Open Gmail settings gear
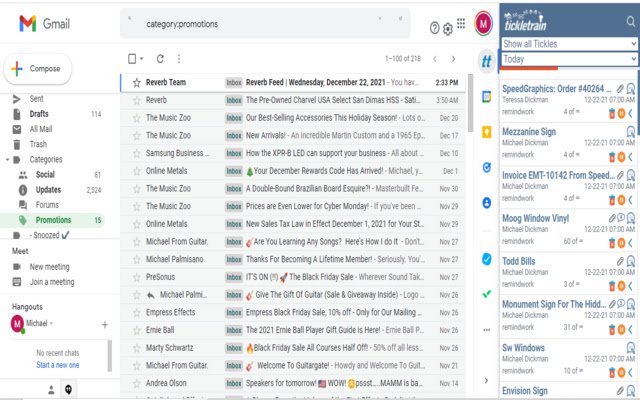The height and width of the screenshot is (400, 640). pos(448,28)
